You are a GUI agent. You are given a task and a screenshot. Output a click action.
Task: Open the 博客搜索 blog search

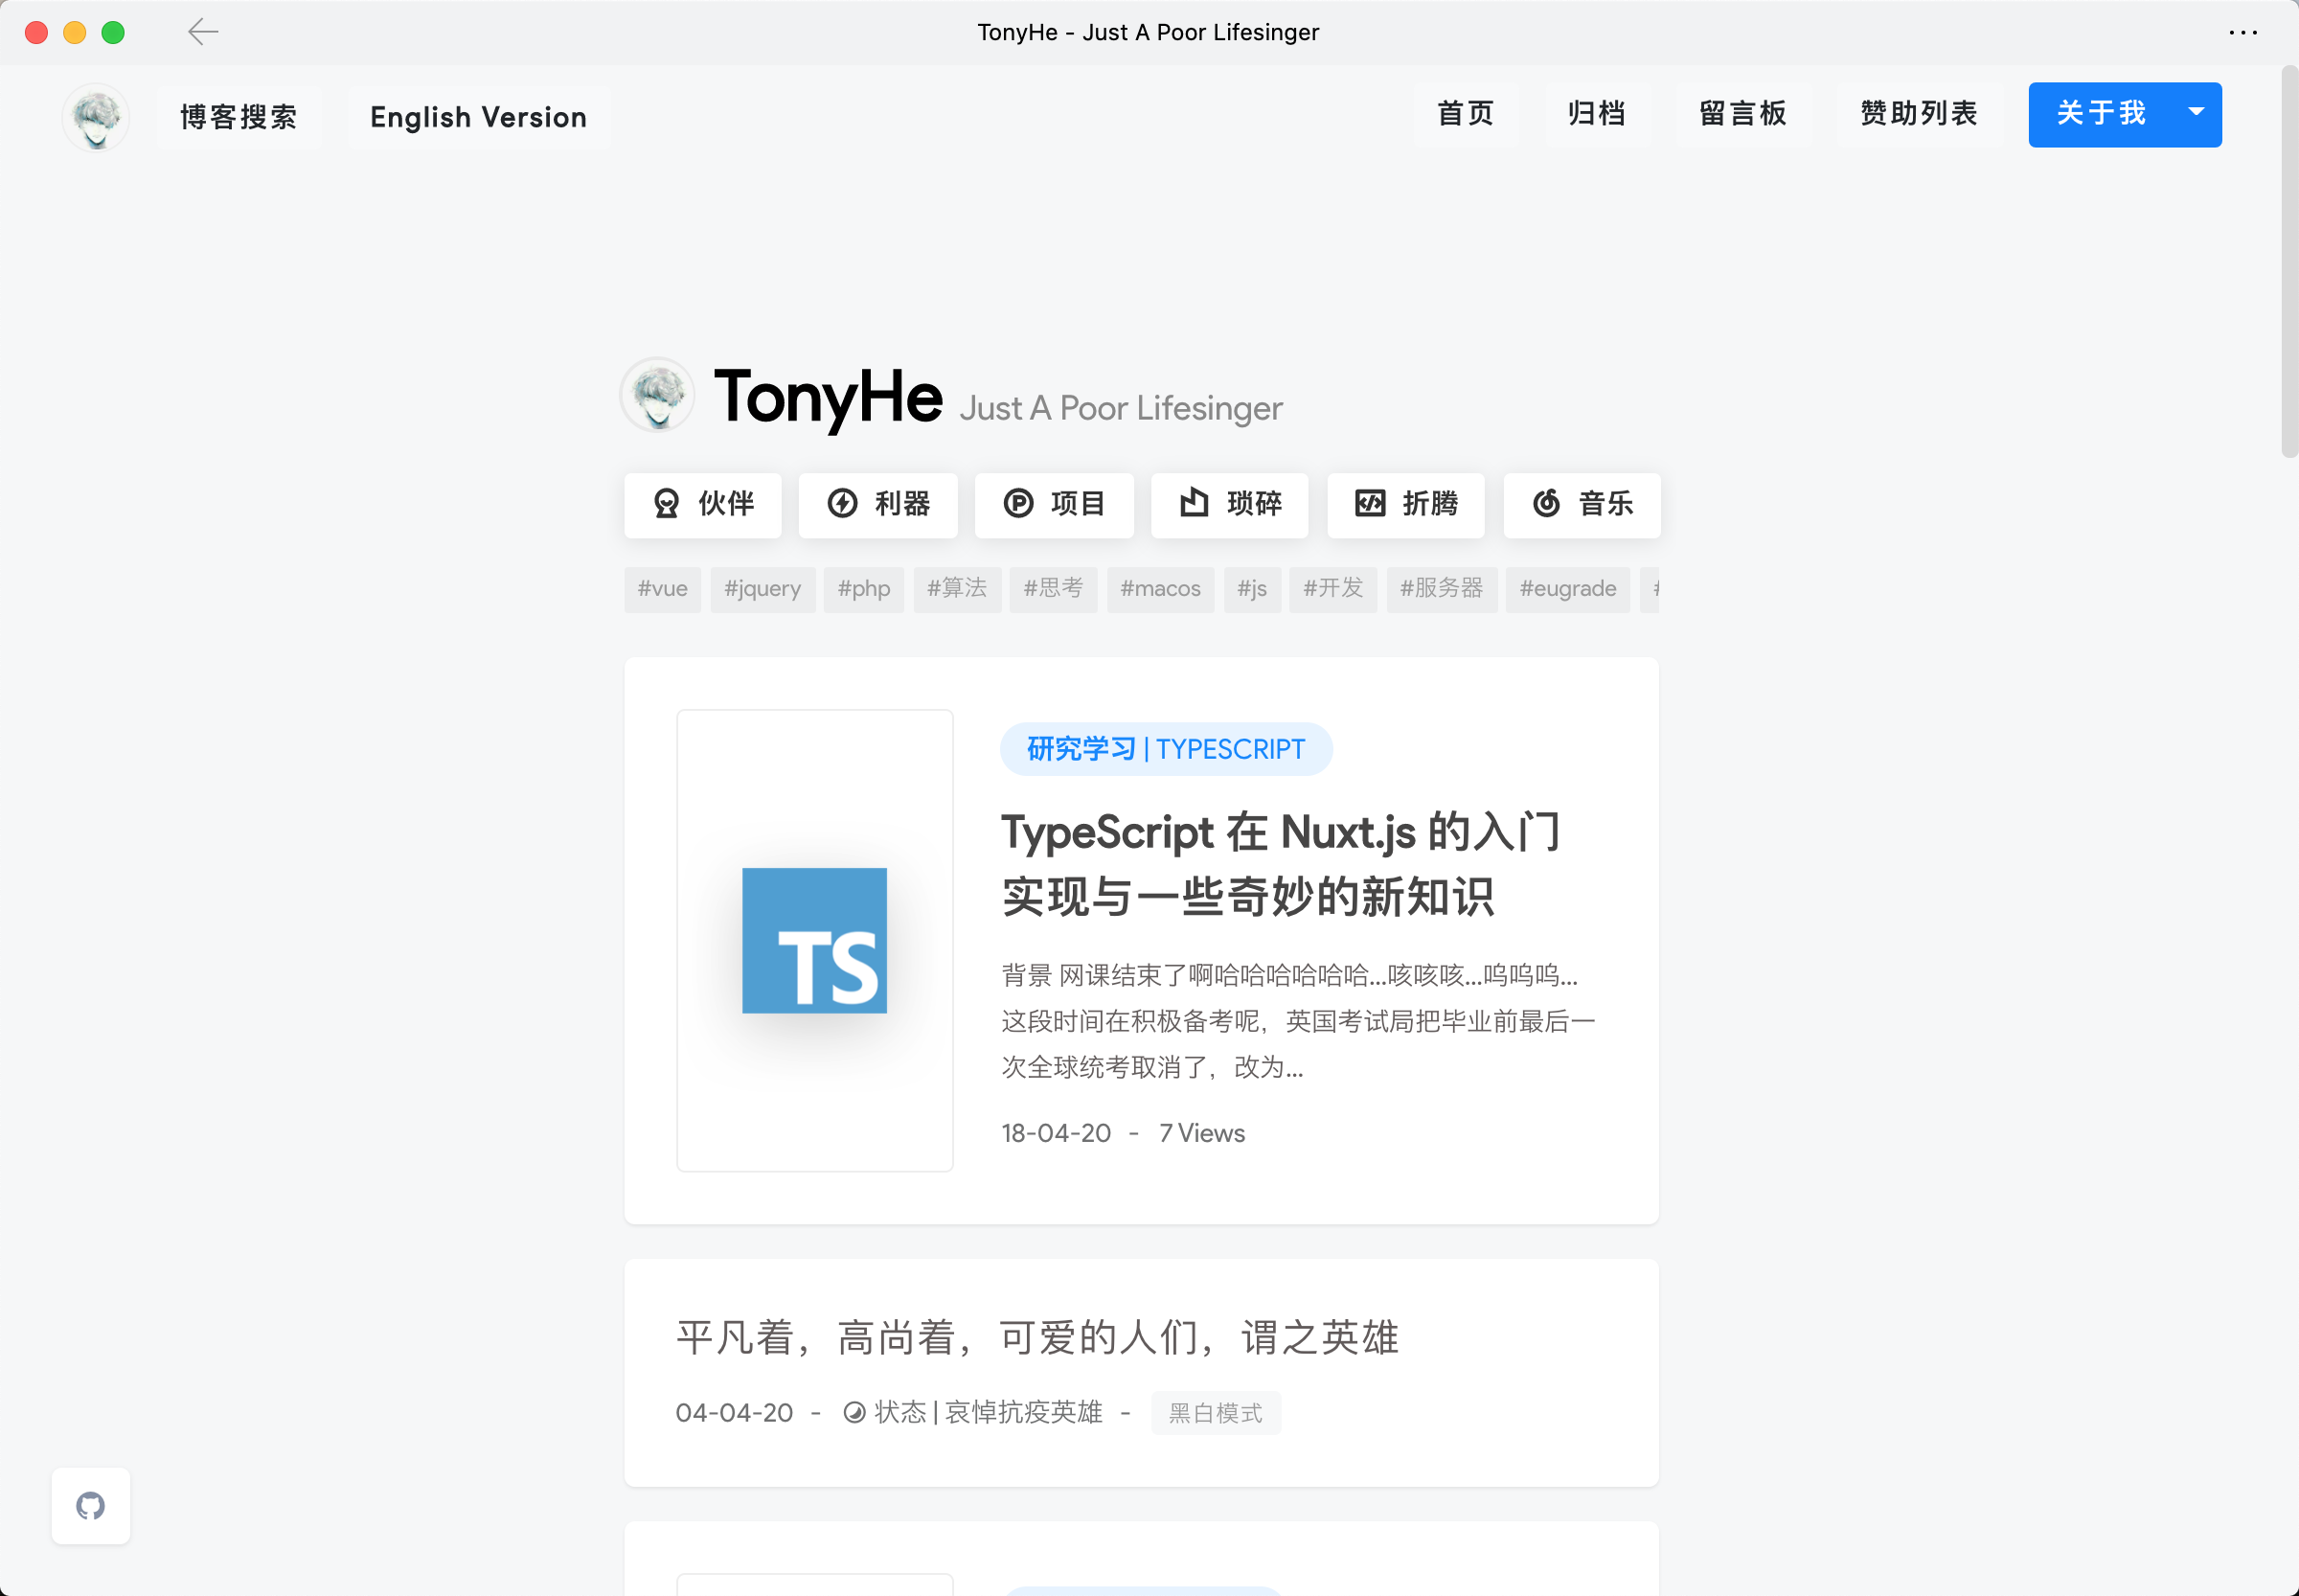(239, 117)
